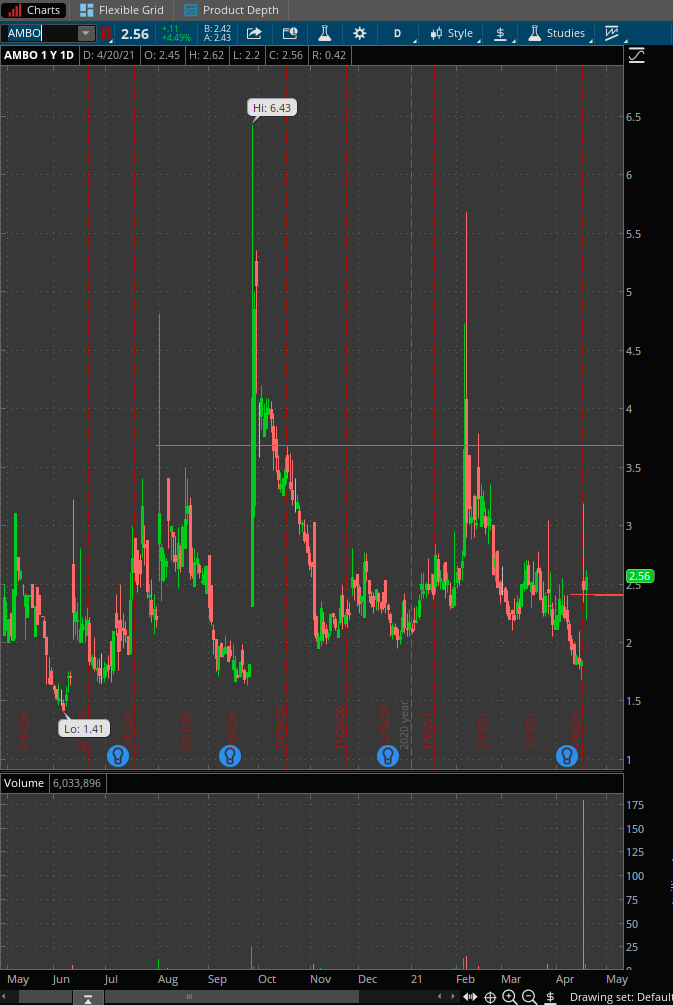Screen dimensions: 673x1005
Task: Open the Studies menu
Action: [556, 33]
